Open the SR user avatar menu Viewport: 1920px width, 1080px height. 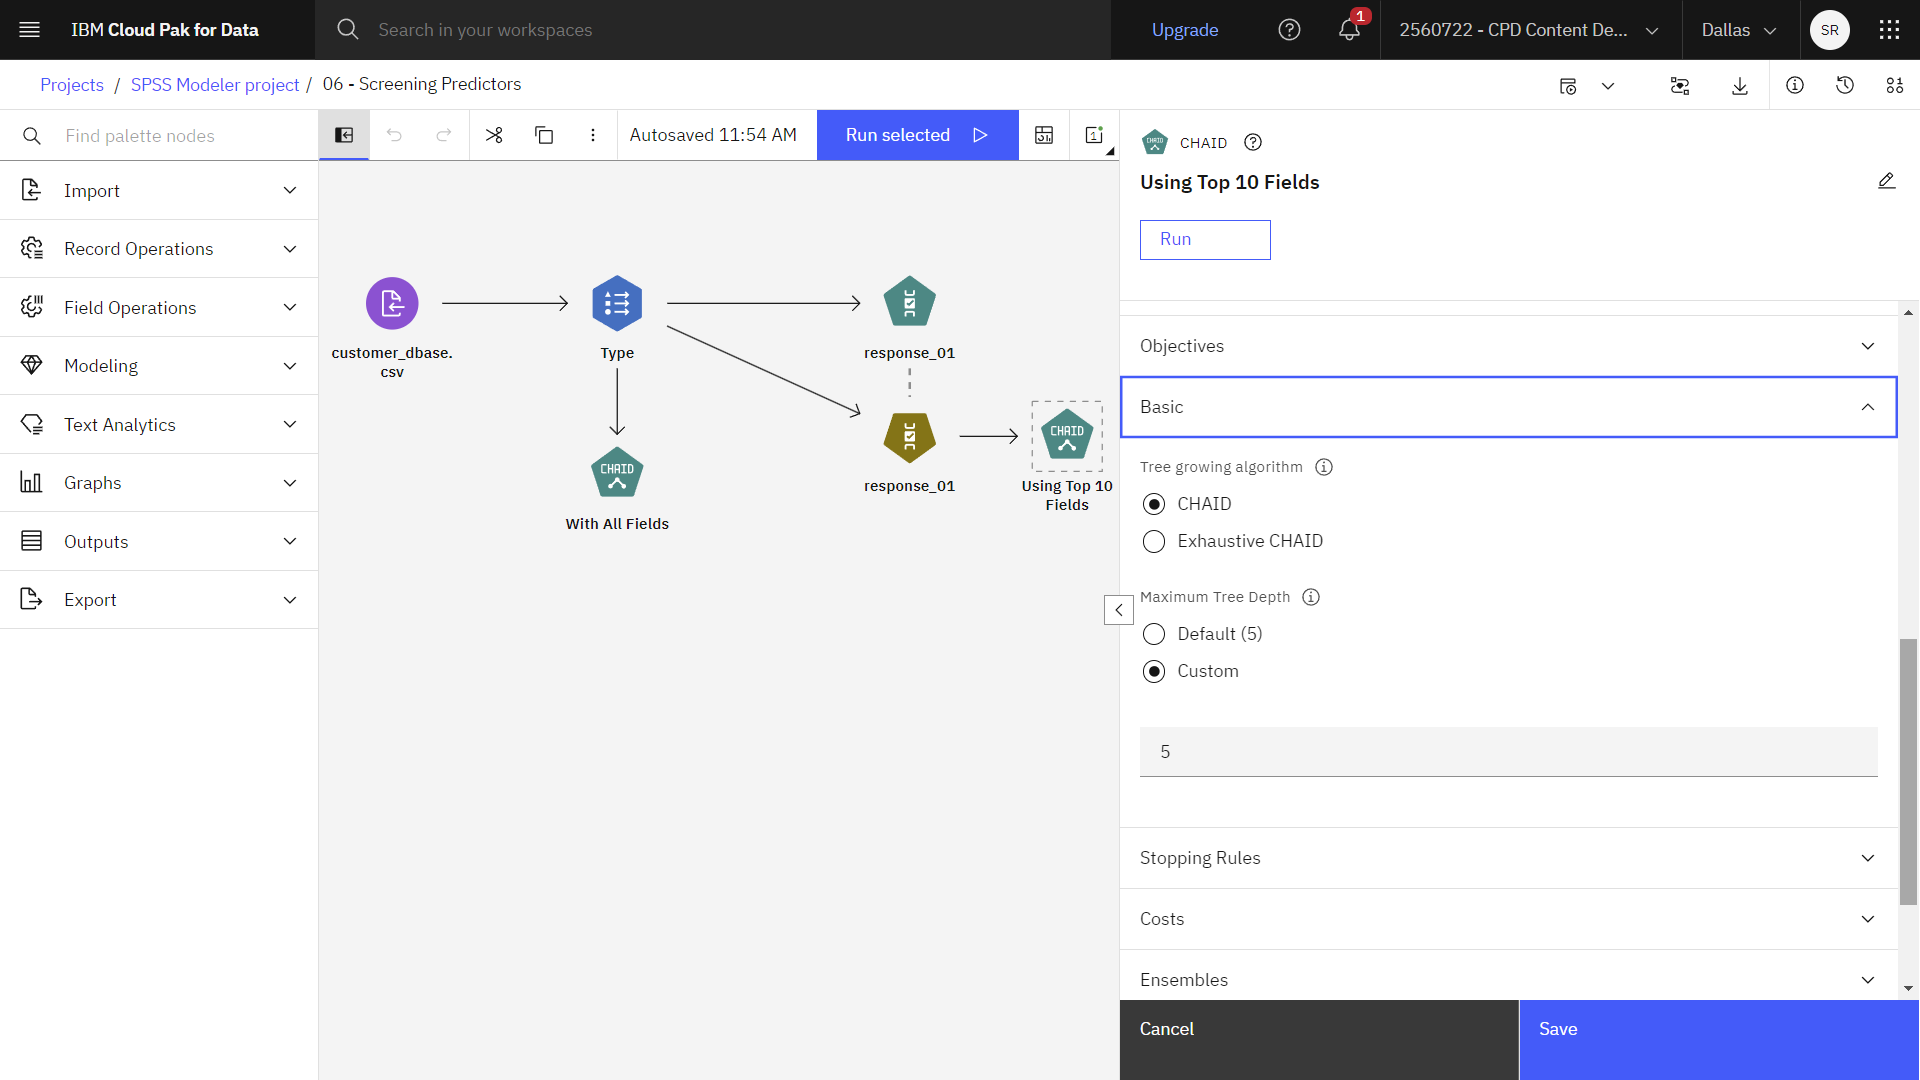point(1830,30)
